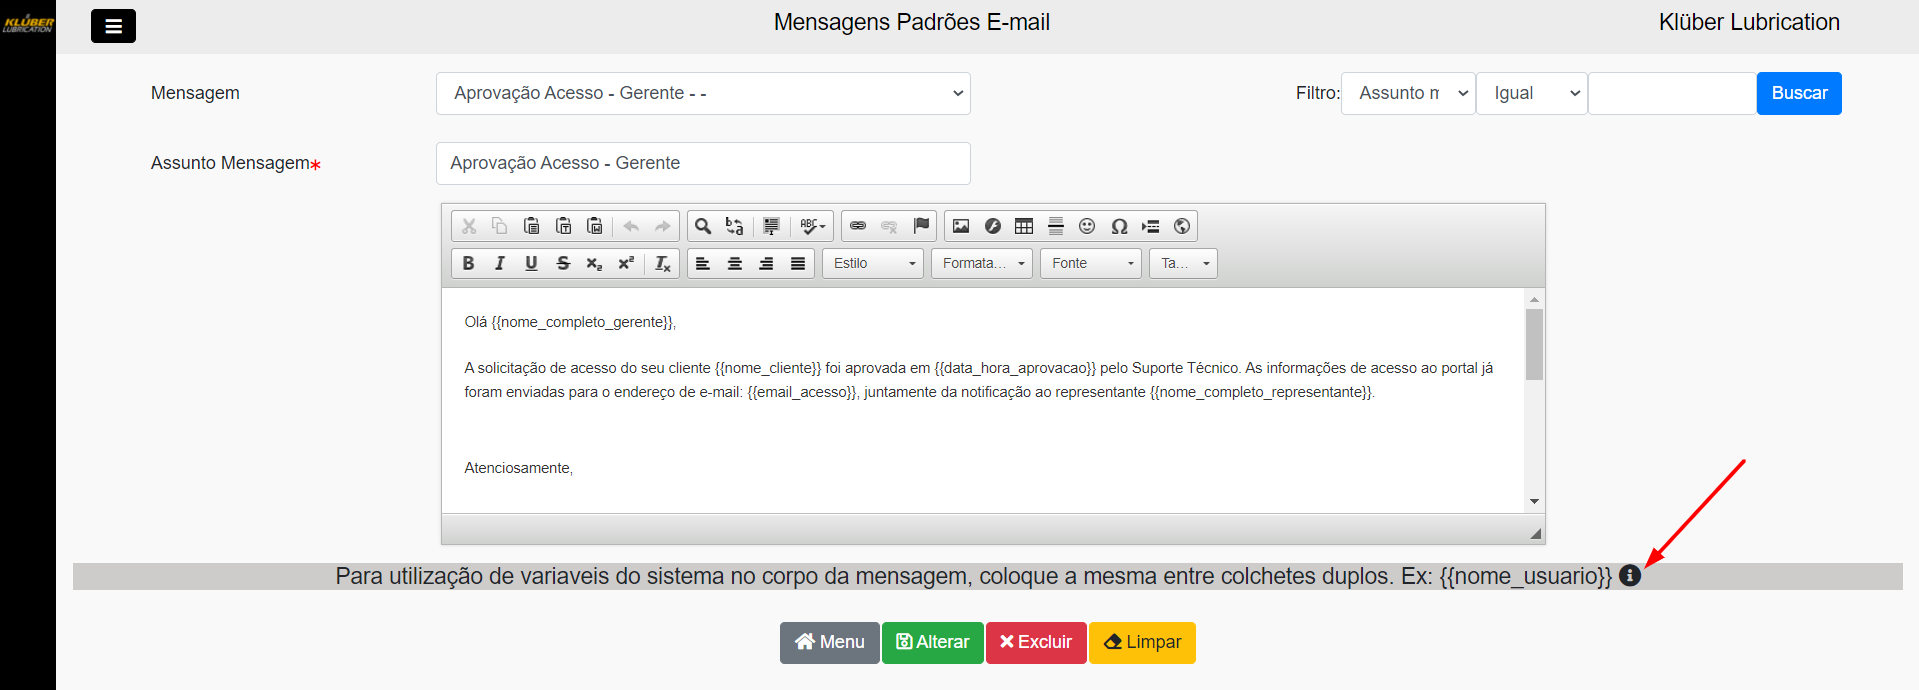Expand the Estilo style dropdown
1919x690 pixels.
tap(873, 263)
